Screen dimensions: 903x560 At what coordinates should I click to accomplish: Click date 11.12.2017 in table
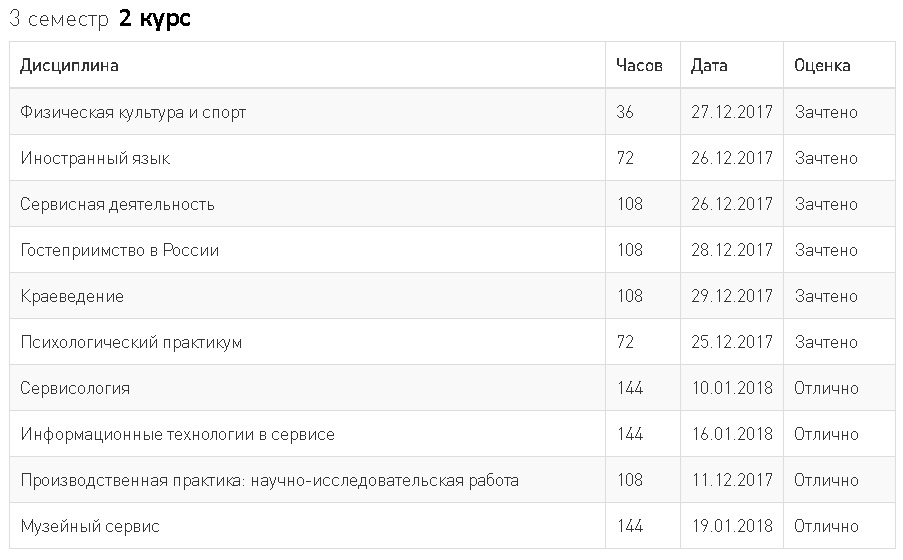[x=732, y=480]
